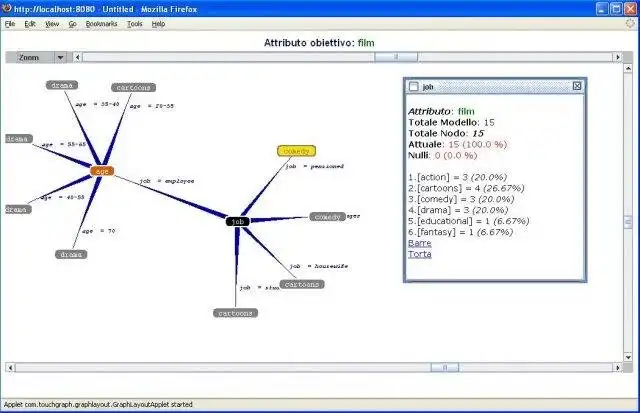This screenshot has width=640, height=413.
Task: Click the cartoons node at top
Action: coord(133,87)
